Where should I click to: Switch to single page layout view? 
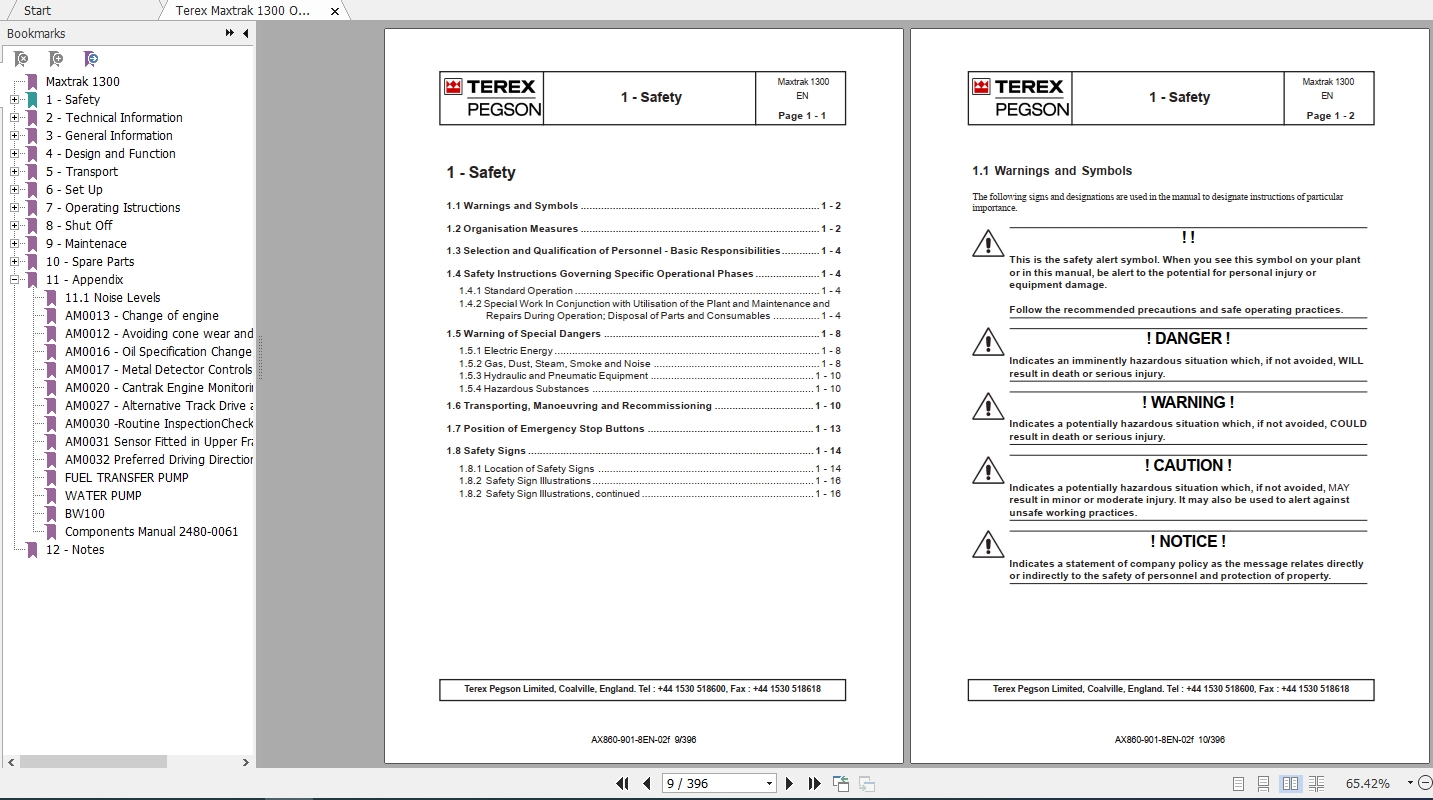[x=1239, y=784]
